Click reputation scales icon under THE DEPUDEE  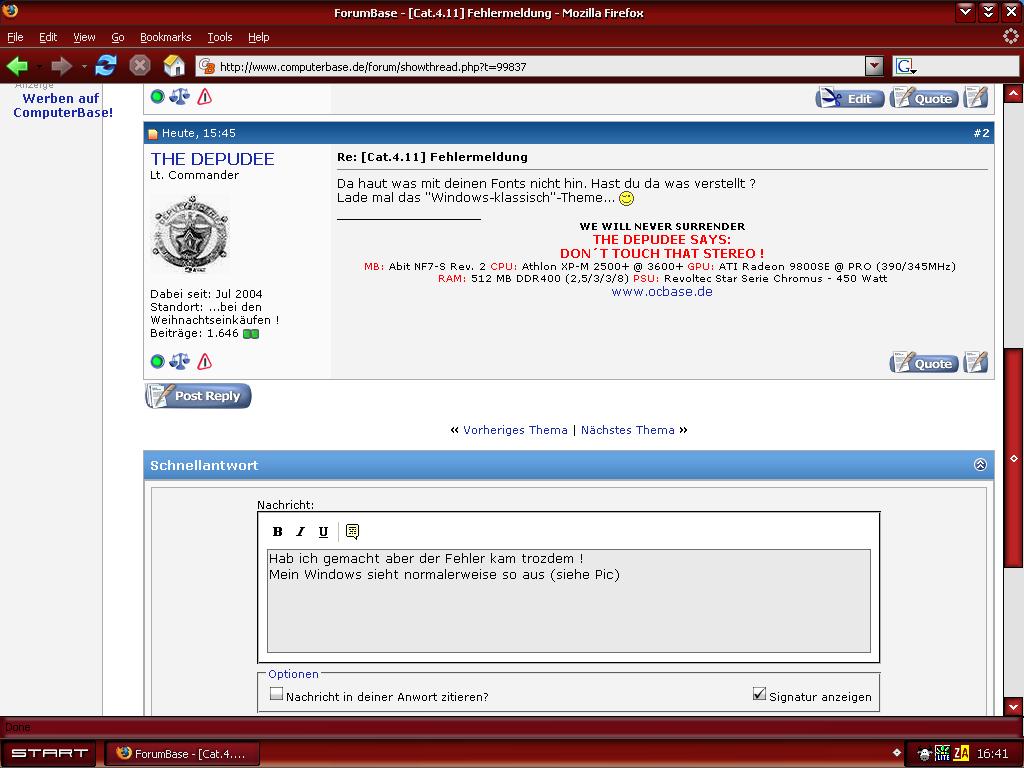tap(180, 361)
